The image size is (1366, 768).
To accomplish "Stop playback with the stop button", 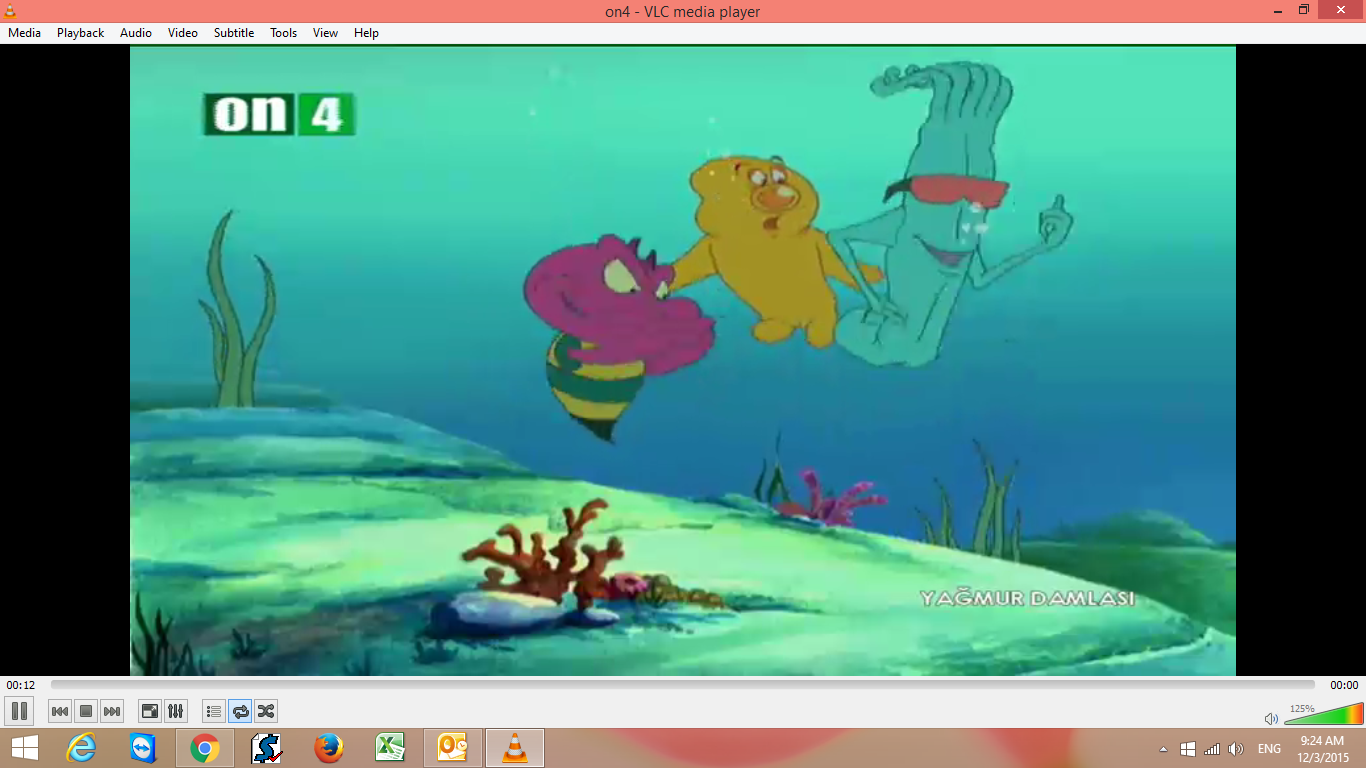I will 86,711.
